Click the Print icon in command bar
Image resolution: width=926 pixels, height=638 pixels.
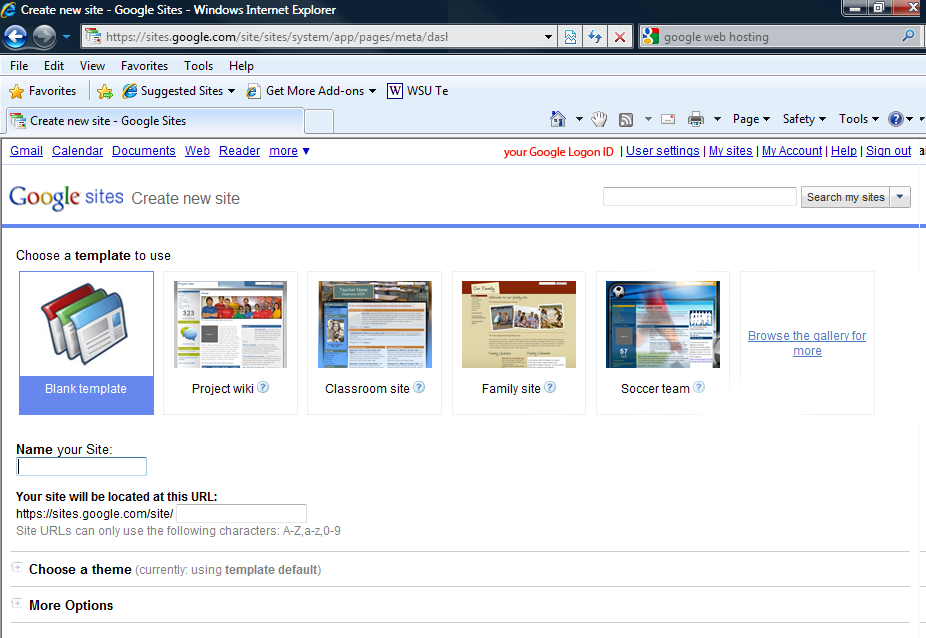pyautogui.click(x=696, y=119)
